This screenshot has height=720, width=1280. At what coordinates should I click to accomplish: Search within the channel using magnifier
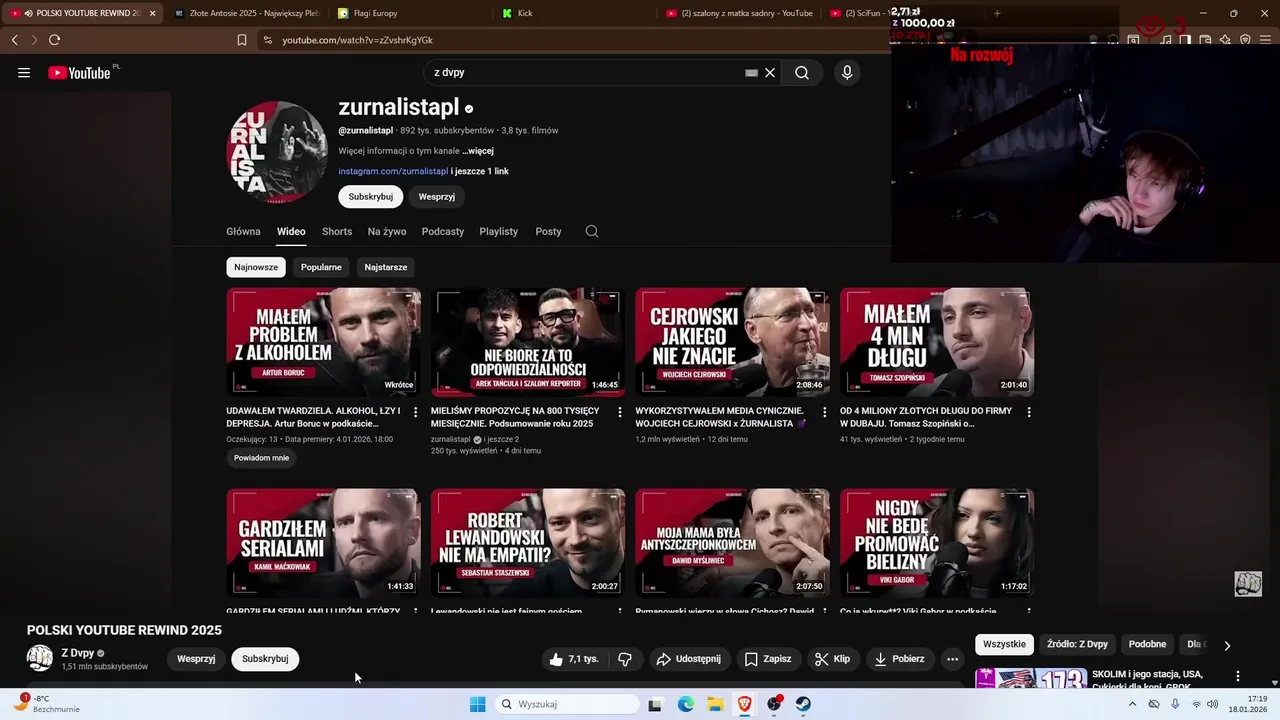[592, 231]
